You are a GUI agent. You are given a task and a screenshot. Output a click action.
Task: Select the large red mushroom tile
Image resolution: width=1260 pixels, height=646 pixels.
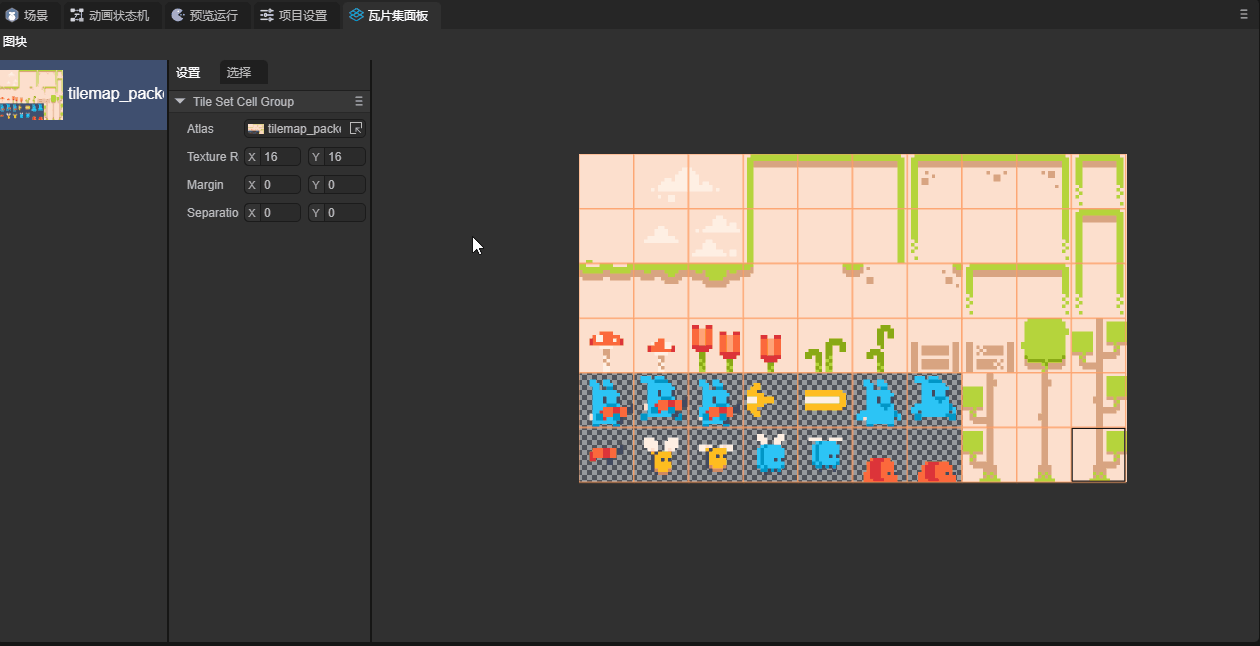606,346
